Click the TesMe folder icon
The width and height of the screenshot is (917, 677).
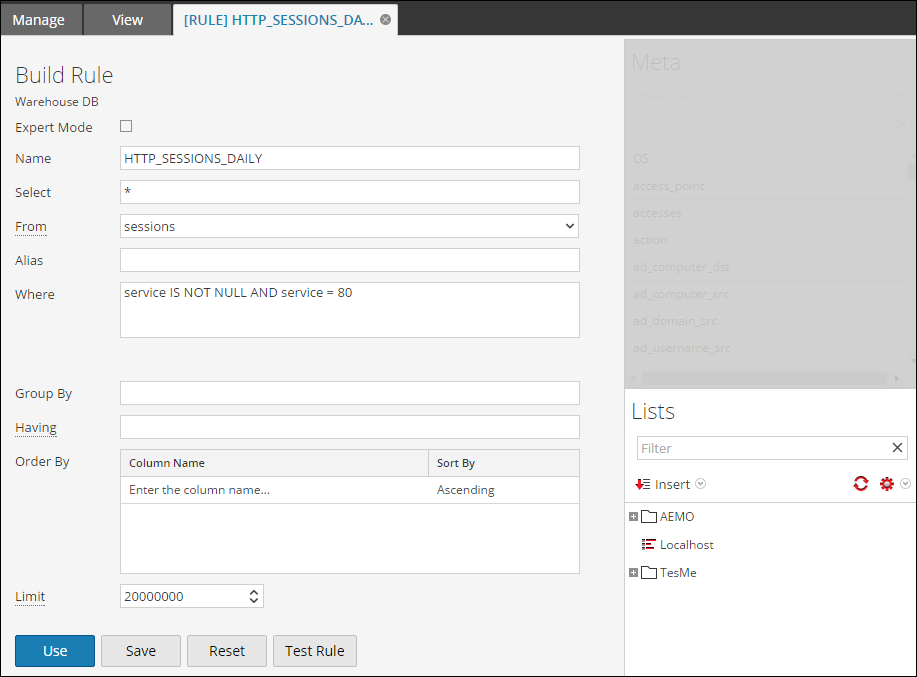pos(649,573)
